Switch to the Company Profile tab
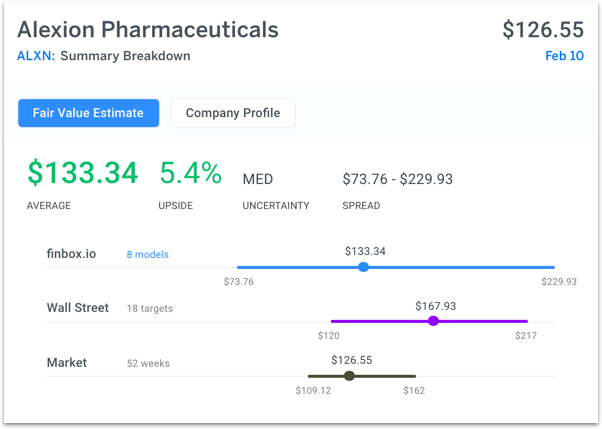Viewport: 602px width, 429px height. [233, 113]
